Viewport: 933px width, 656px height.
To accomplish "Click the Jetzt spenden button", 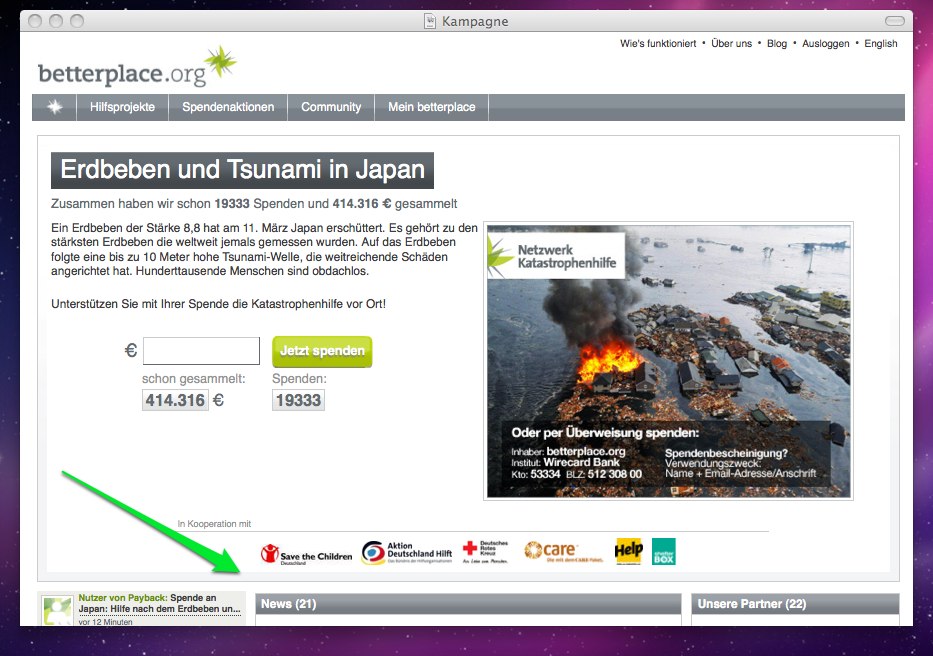I will coord(321,351).
